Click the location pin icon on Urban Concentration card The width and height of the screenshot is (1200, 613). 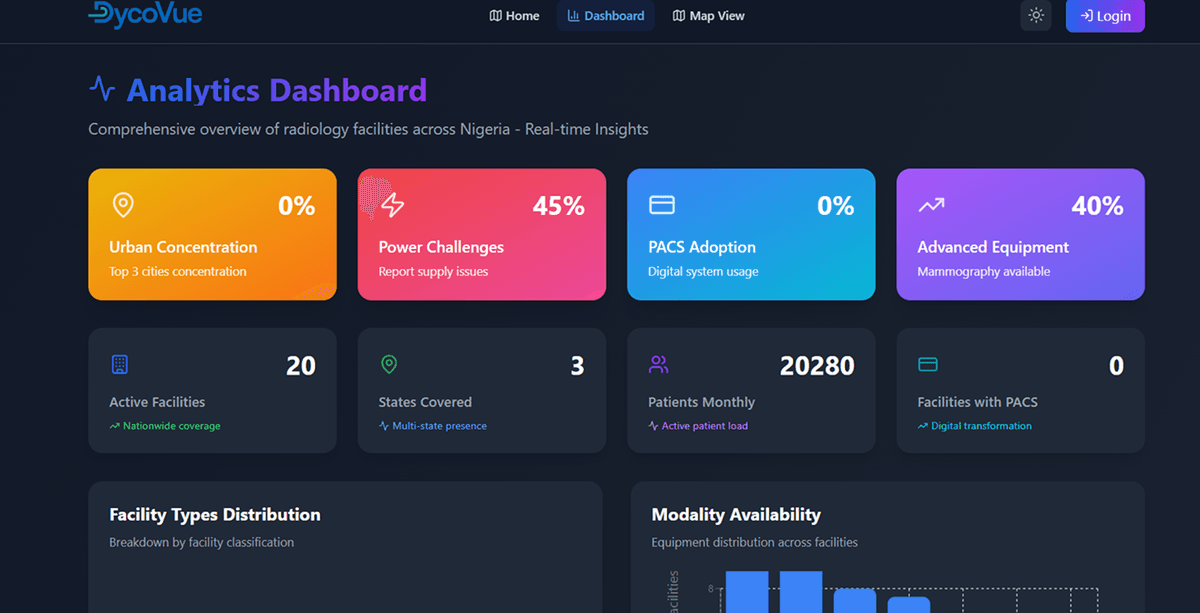(123, 204)
